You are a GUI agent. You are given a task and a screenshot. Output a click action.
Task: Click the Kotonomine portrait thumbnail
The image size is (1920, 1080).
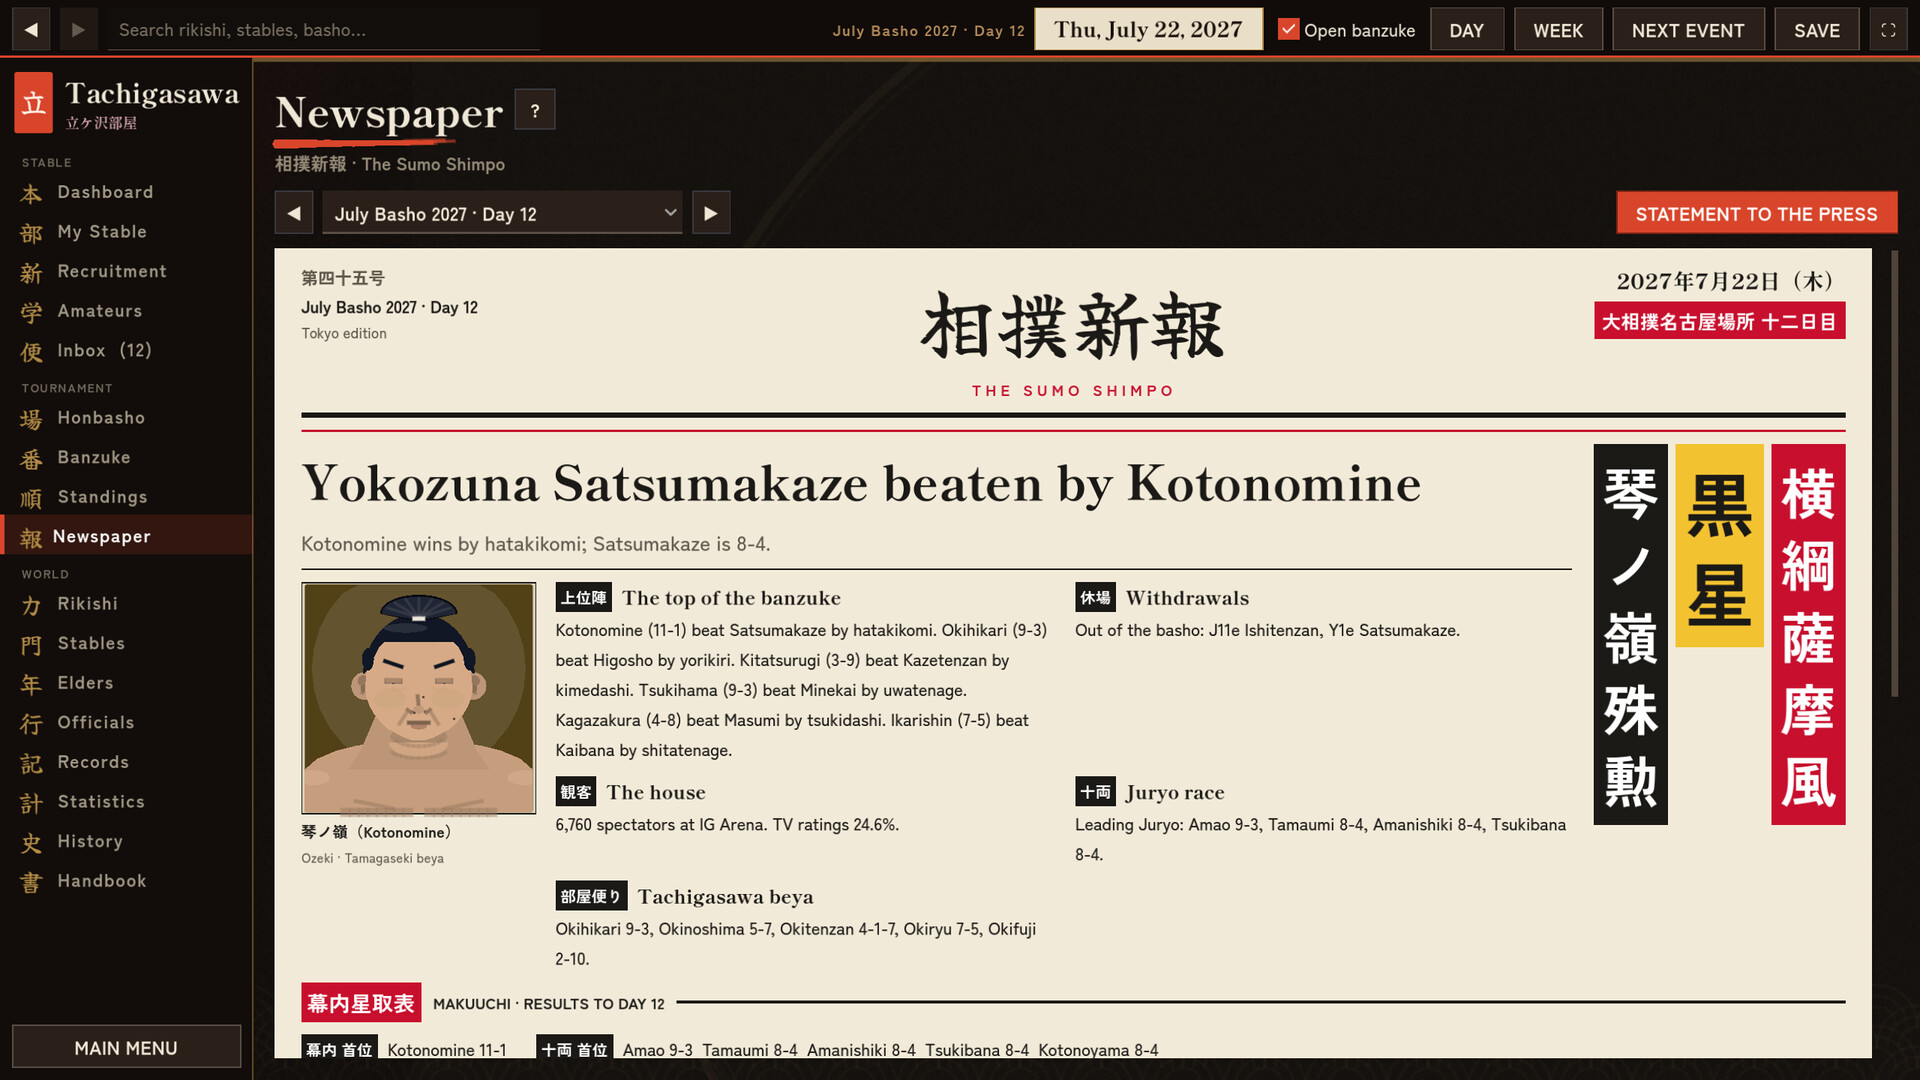click(x=418, y=698)
